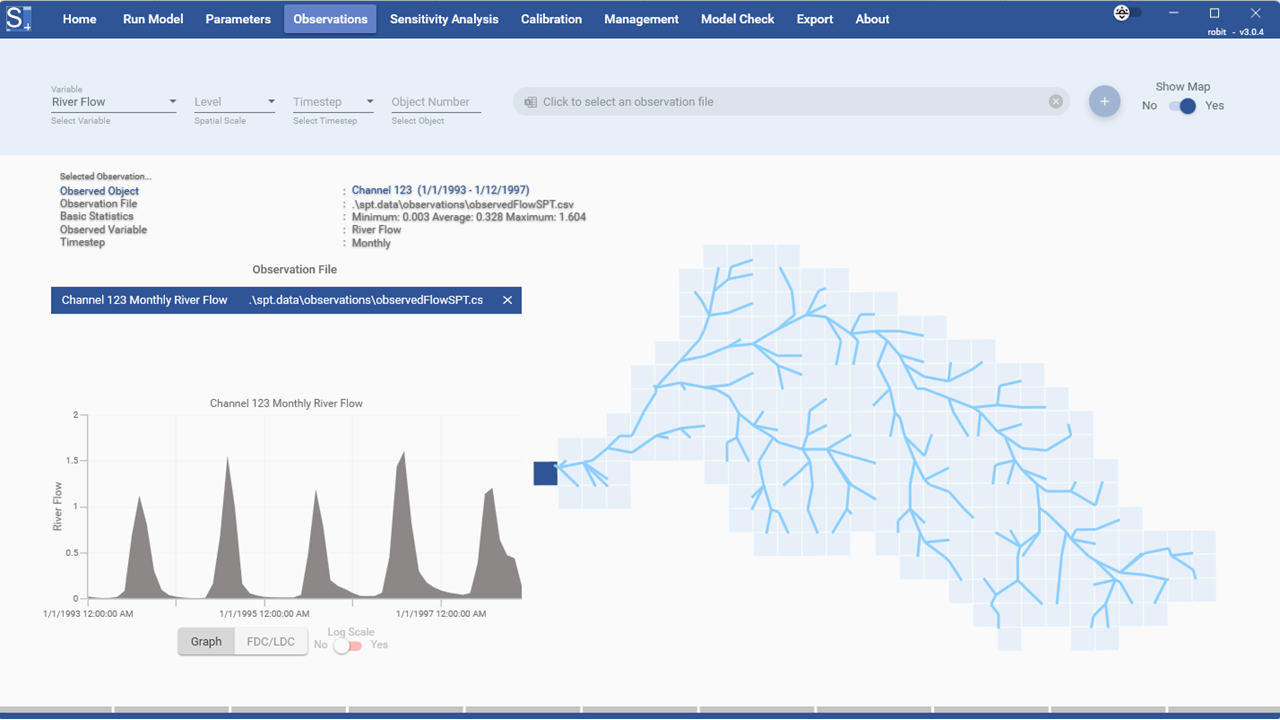Maximize the application window

[1214, 13]
